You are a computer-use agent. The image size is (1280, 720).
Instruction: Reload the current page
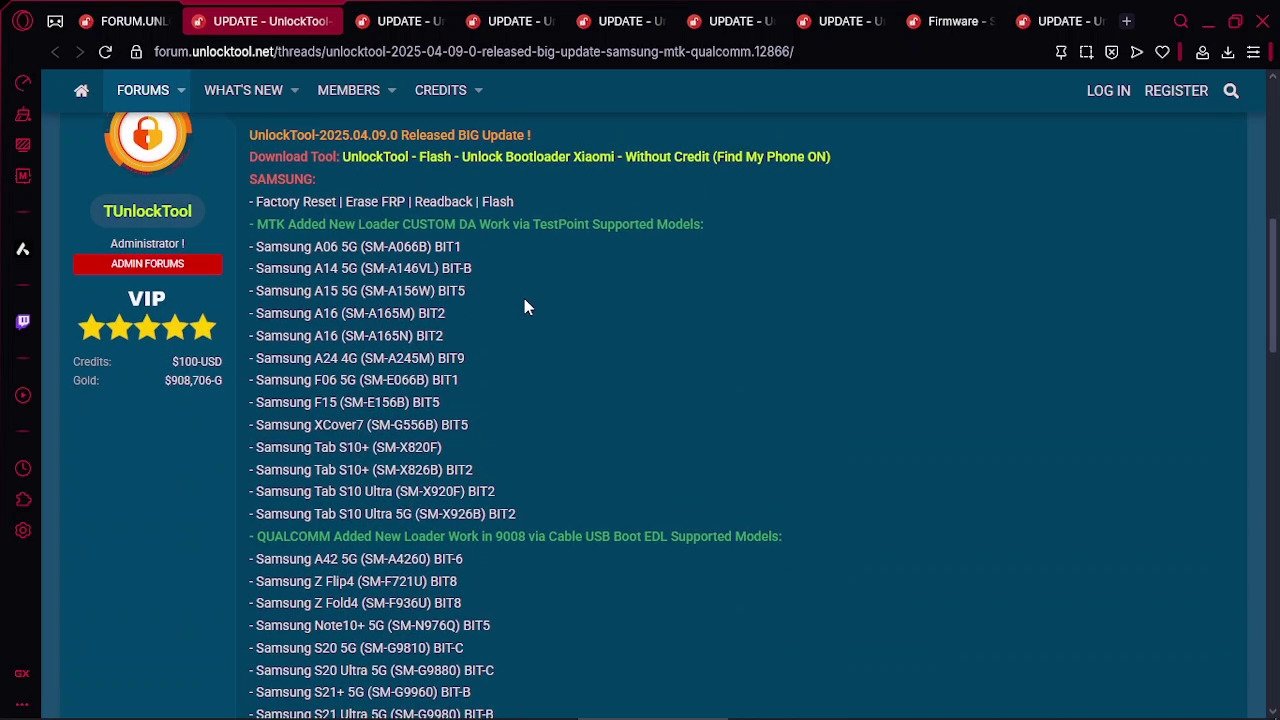[x=105, y=52]
